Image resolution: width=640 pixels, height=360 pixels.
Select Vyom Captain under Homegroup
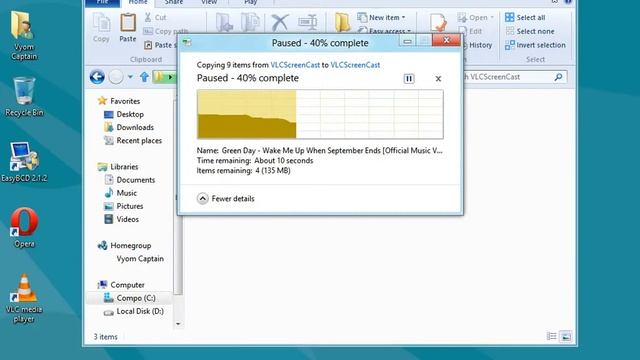(x=140, y=258)
